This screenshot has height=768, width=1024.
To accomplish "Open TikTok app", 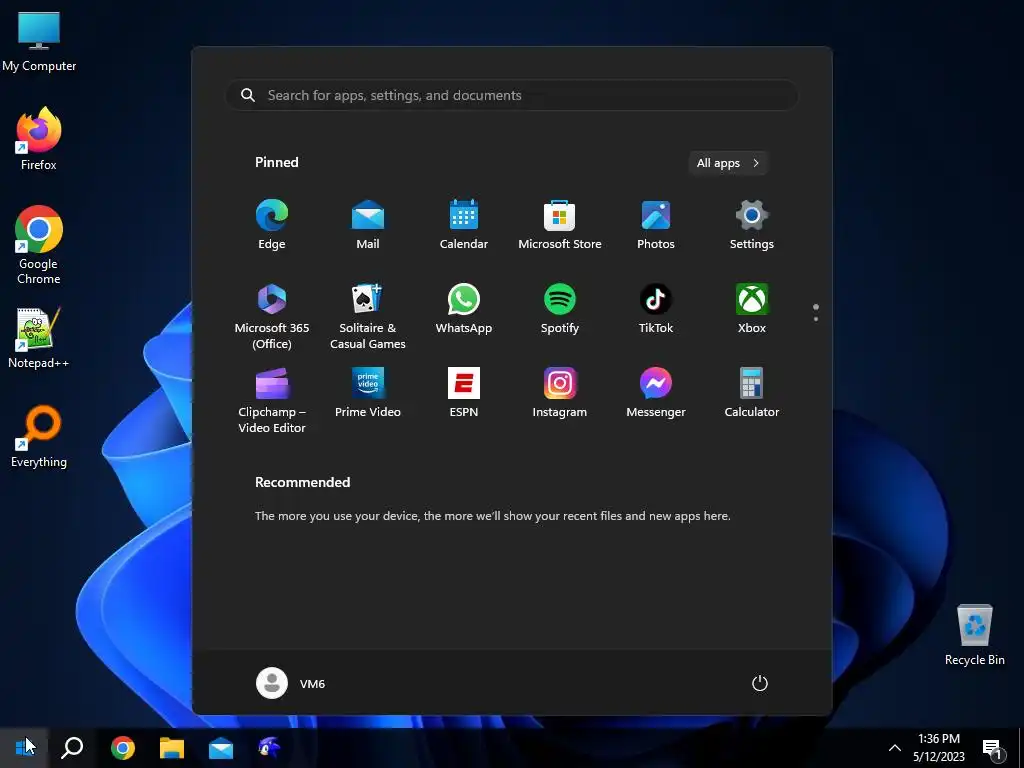I will 656,308.
